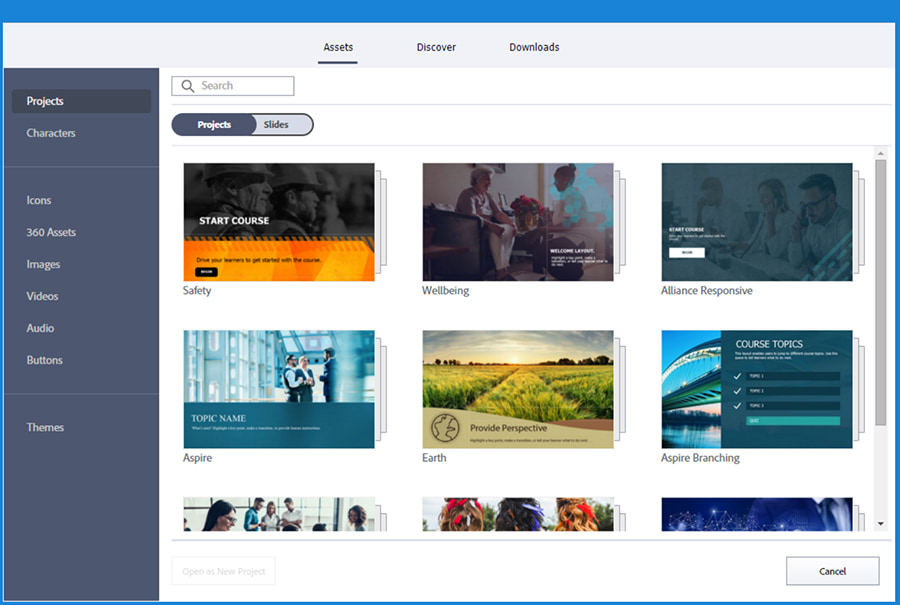Select the blue network project thumbnail

pyautogui.click(x=757, y=514)
